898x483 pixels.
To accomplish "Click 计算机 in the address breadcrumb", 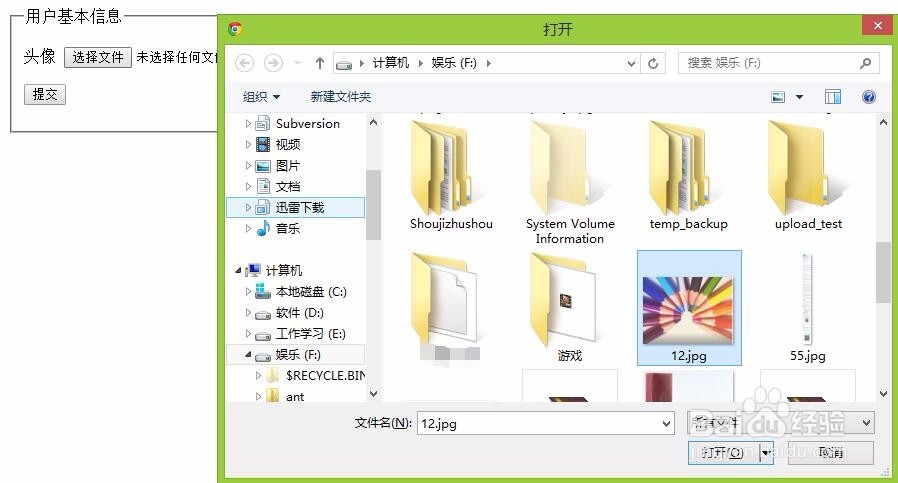I will point(391,63).
